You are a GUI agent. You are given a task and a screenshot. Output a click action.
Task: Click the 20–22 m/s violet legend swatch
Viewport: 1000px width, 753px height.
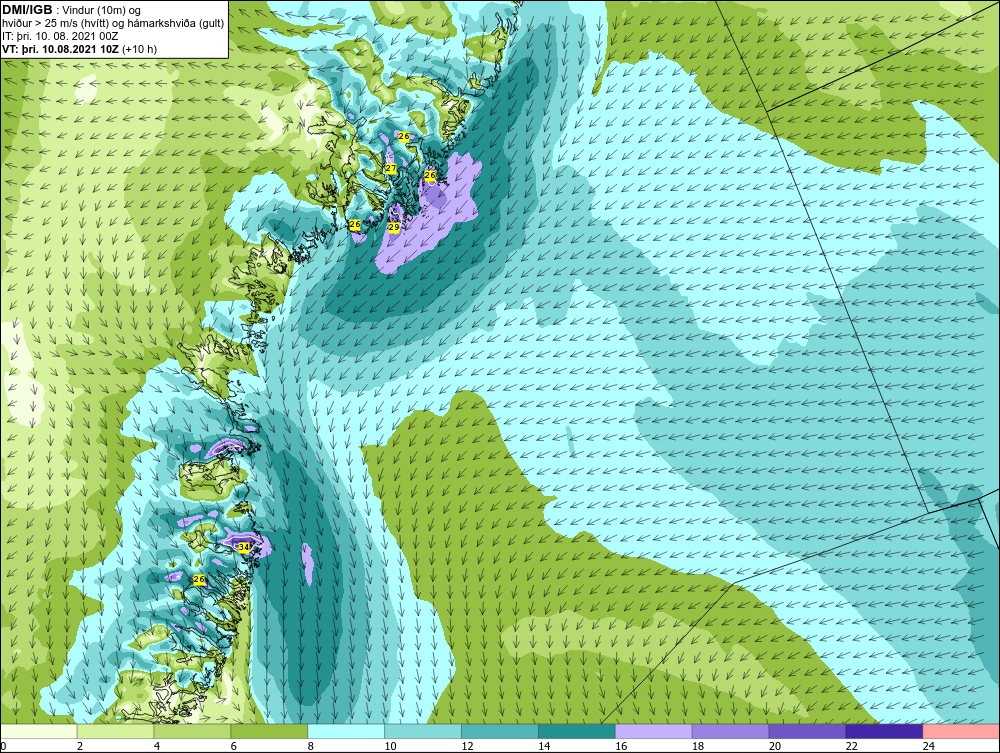pyautogui.click(x=807, y=731)
